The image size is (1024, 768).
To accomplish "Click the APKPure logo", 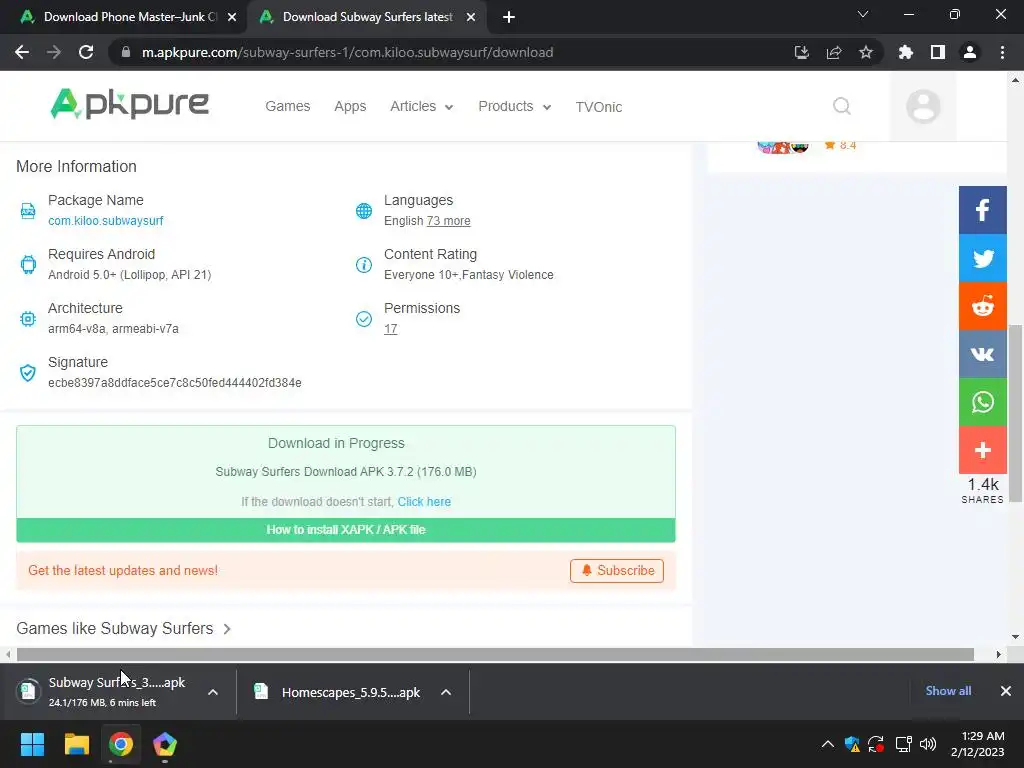I will [129, 104].
